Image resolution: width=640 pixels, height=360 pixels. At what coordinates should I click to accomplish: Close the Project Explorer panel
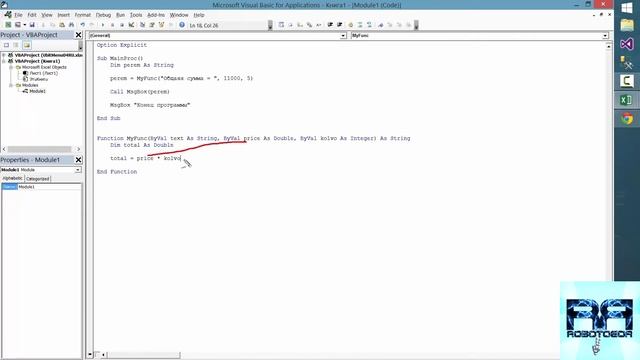point(78,35)
